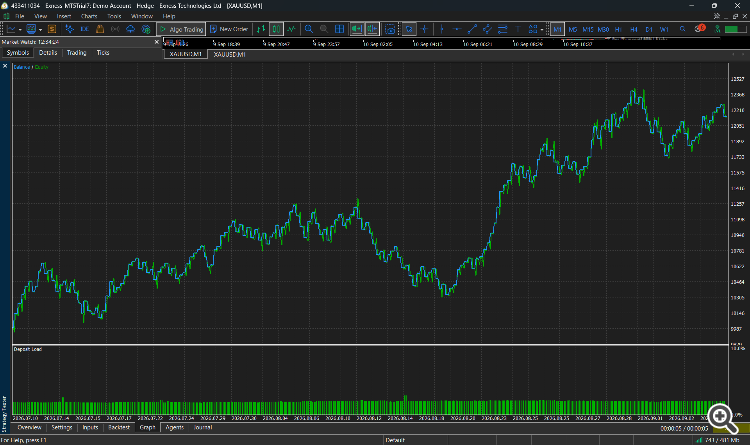This screenshot has width=750, height=445.
Task: Switch to the H1 timeframe
Action: [x=618, y=30]
